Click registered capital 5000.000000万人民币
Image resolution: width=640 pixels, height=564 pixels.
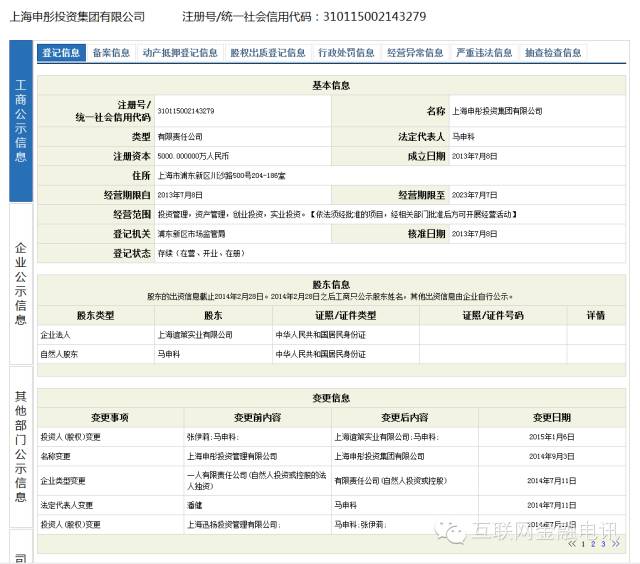193,156
